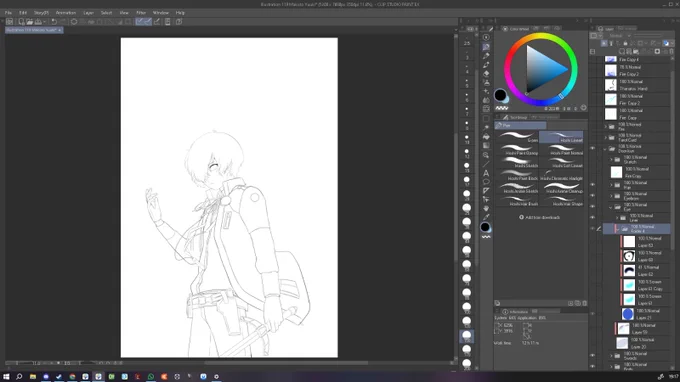
Task: Choose the Hoshi Sketch brush
Action: [x=517, y=162]
